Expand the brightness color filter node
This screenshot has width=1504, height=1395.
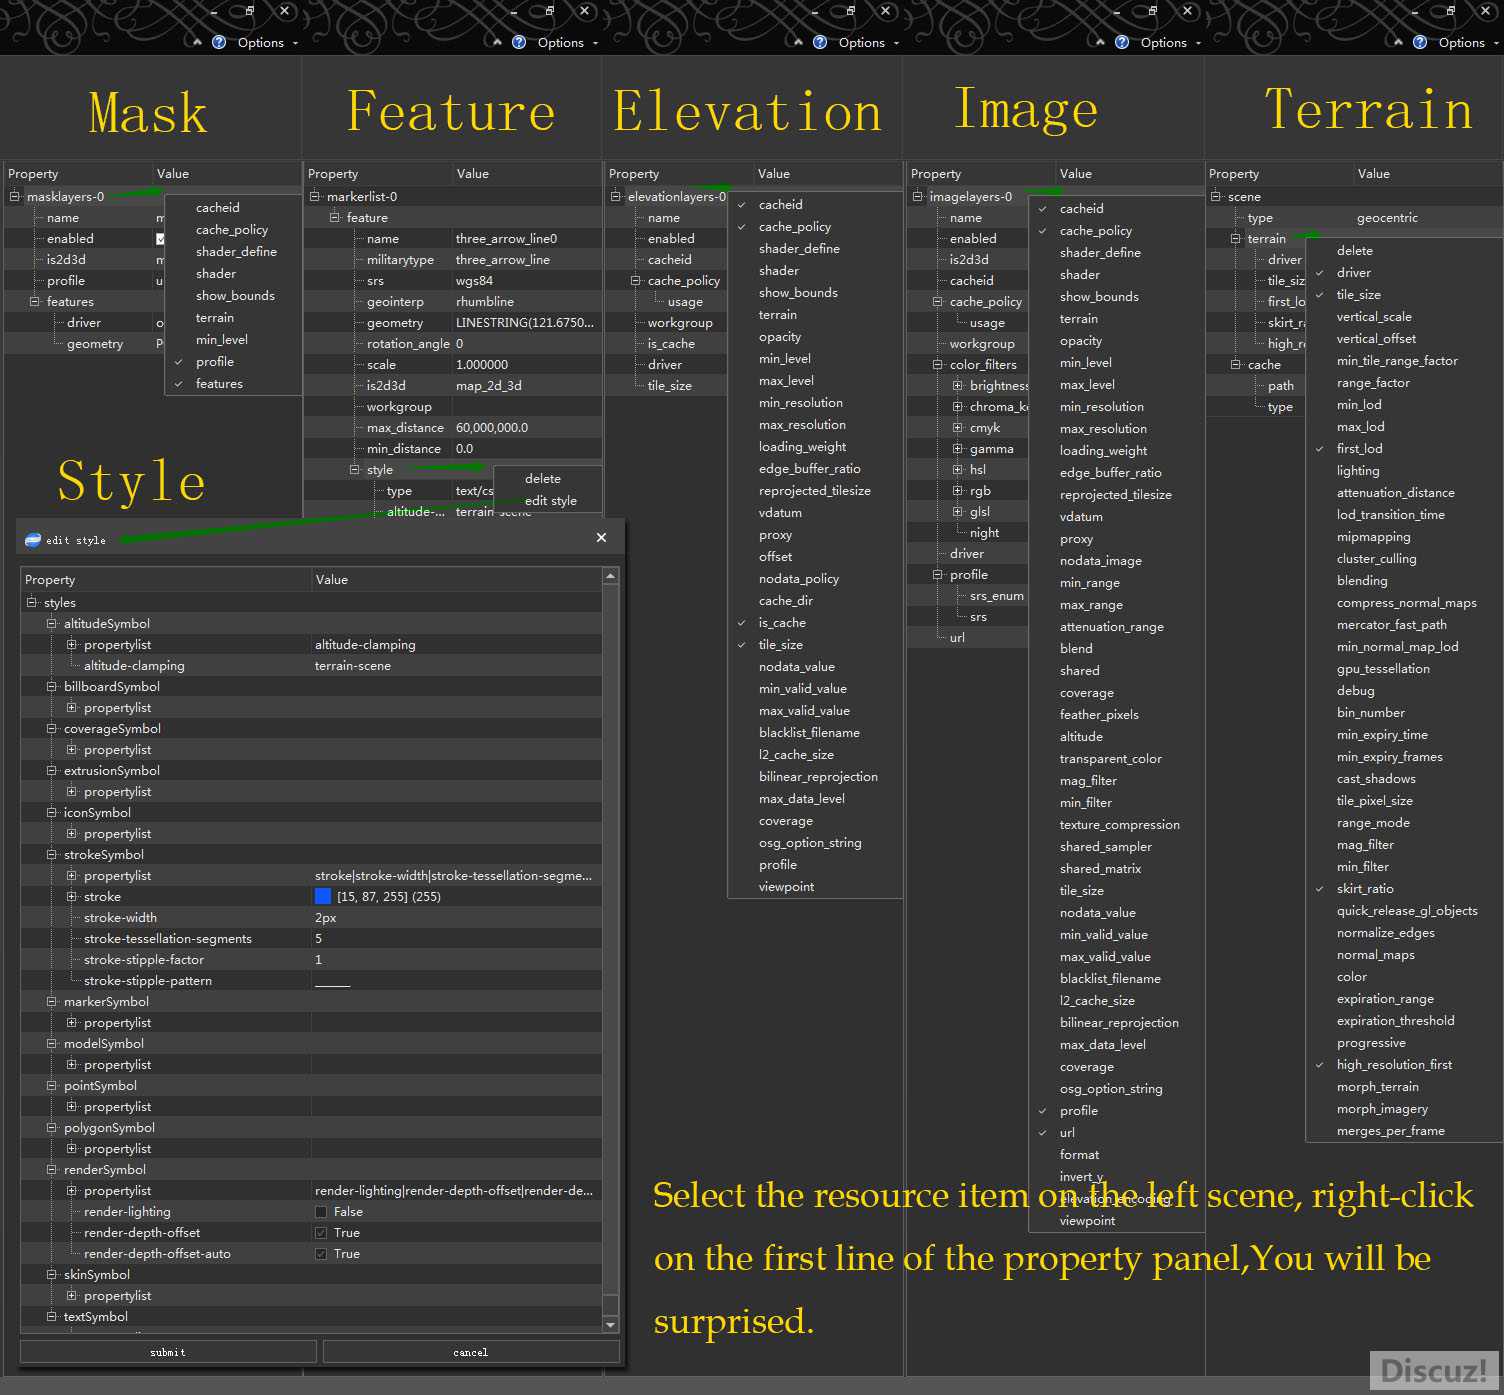coord(958,385)
